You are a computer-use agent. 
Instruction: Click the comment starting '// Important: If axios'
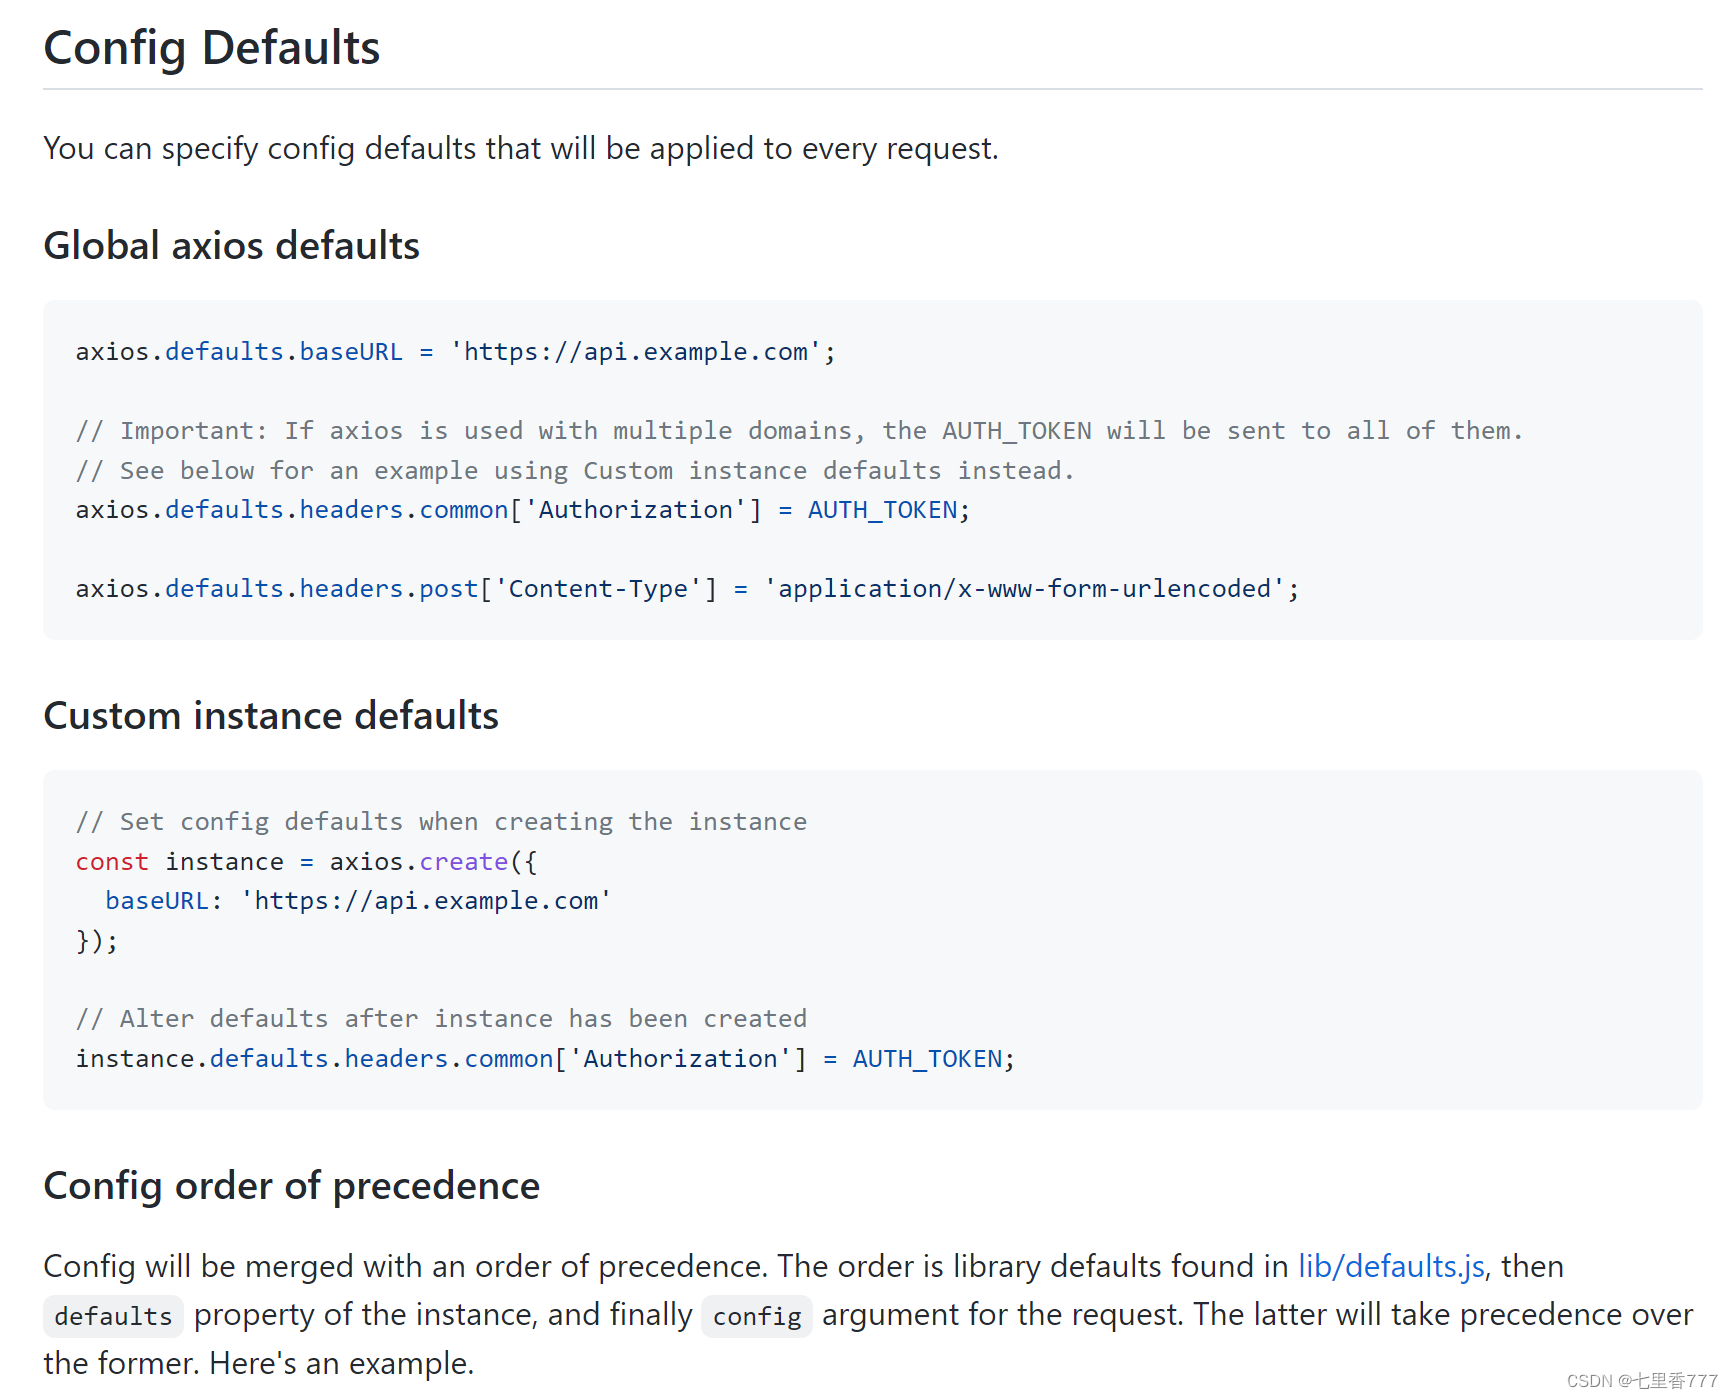pyautogui.click(x=799, y=431)
